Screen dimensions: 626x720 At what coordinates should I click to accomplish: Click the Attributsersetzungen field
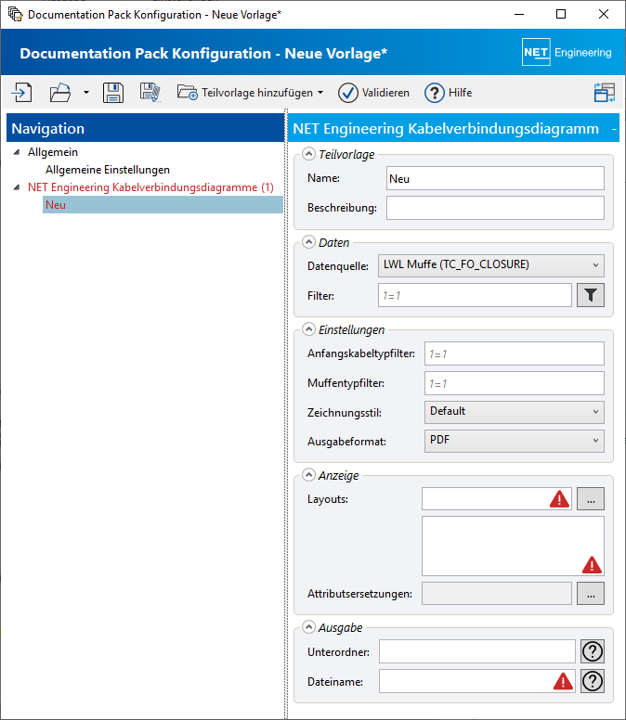[x=496, y=594]
